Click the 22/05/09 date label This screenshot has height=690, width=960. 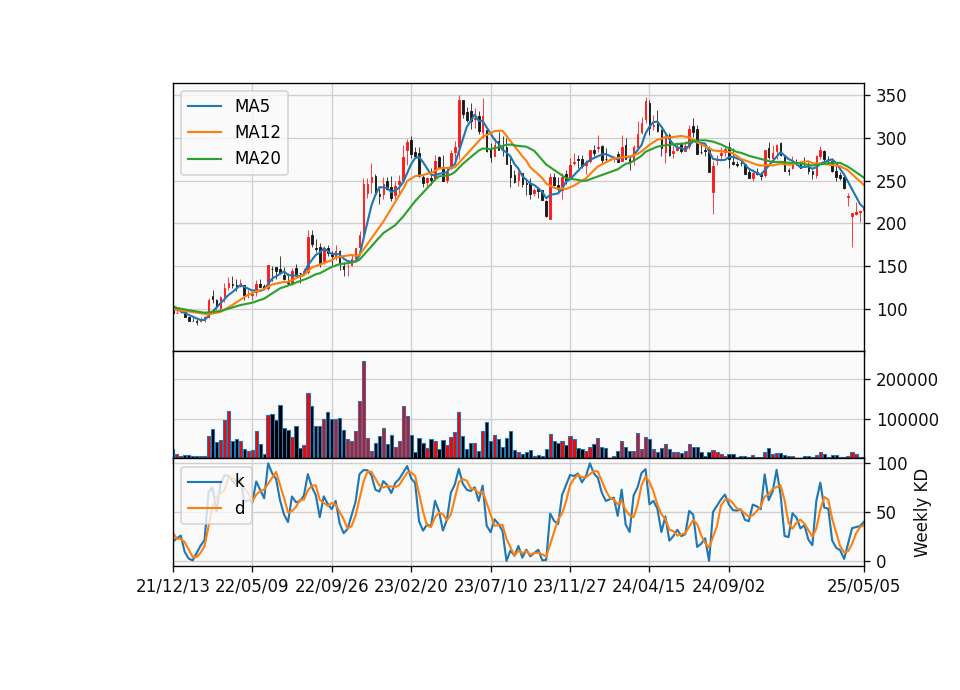pos(252,587)
